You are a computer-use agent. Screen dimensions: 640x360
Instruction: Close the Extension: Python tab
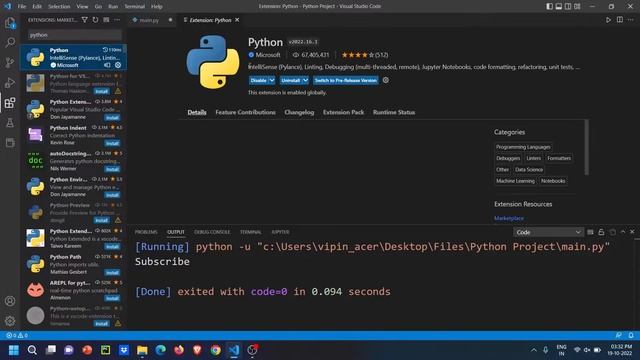(237, 20)
